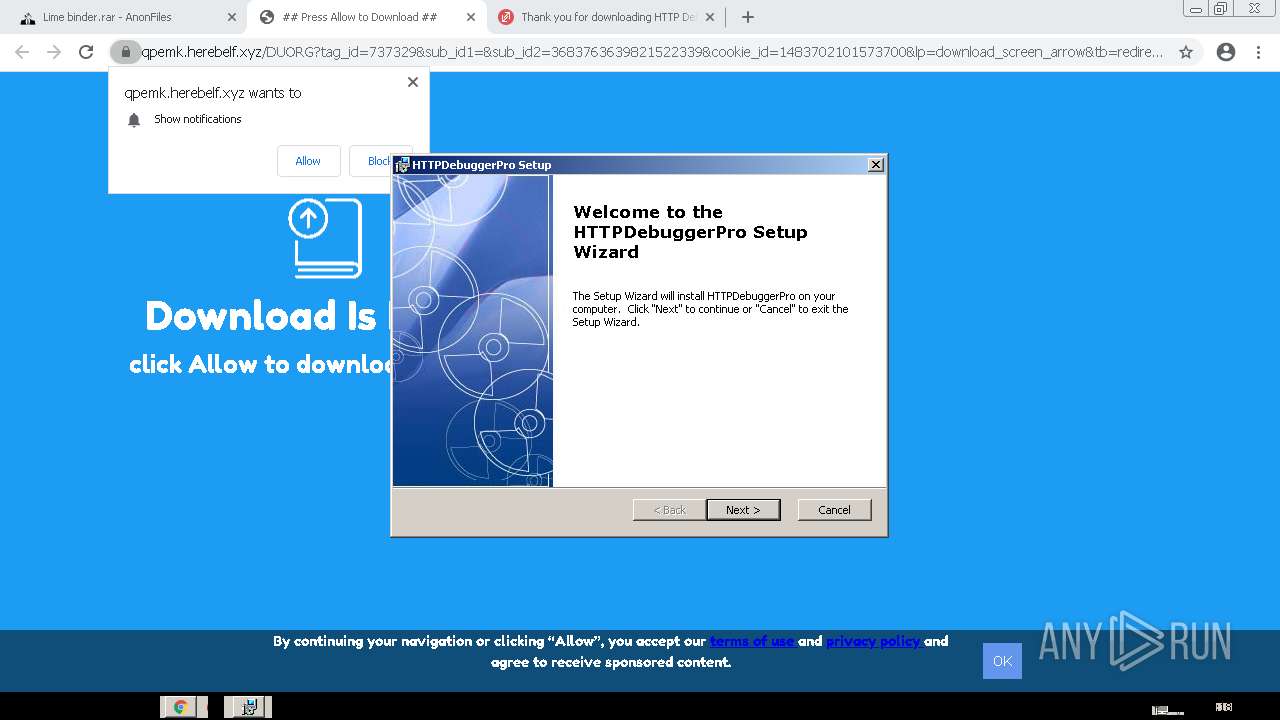Click the download book icon on page
1280x720 pixels.
[x=326, y=238]
